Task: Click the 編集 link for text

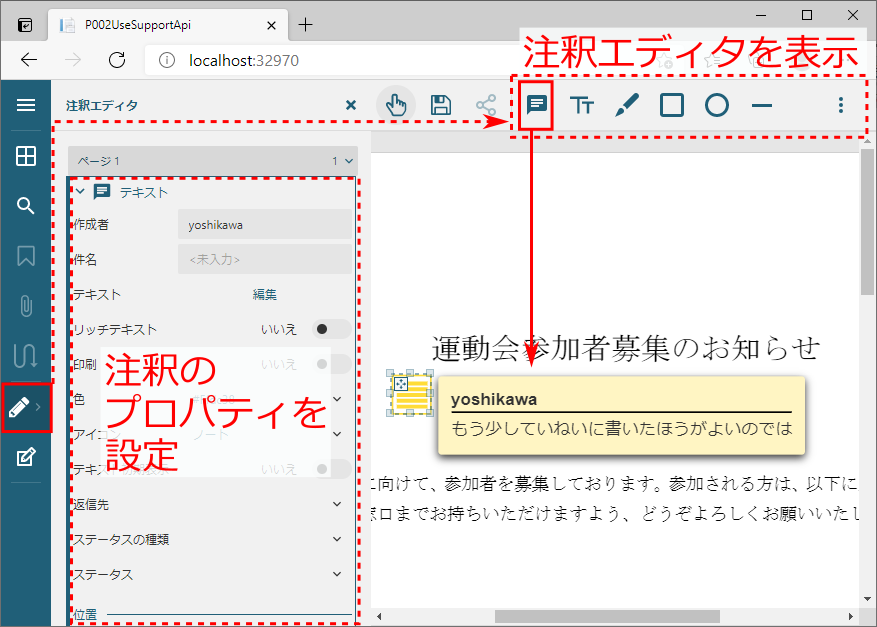Action: click(265, 294)
